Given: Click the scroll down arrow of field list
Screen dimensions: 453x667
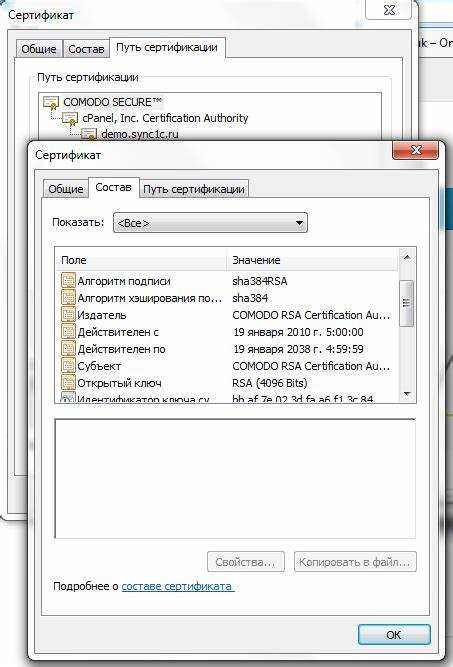Looking at the screenshot, I should 407,394.
